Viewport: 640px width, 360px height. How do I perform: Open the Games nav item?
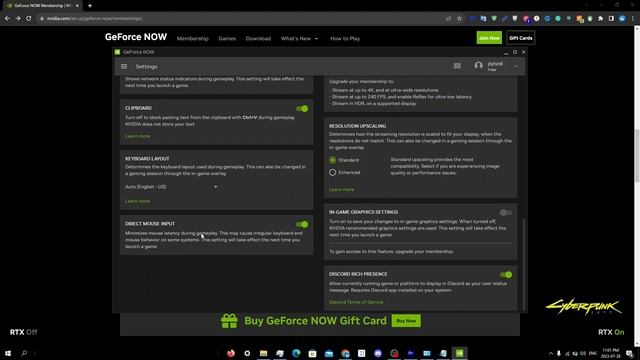(227, 38)
